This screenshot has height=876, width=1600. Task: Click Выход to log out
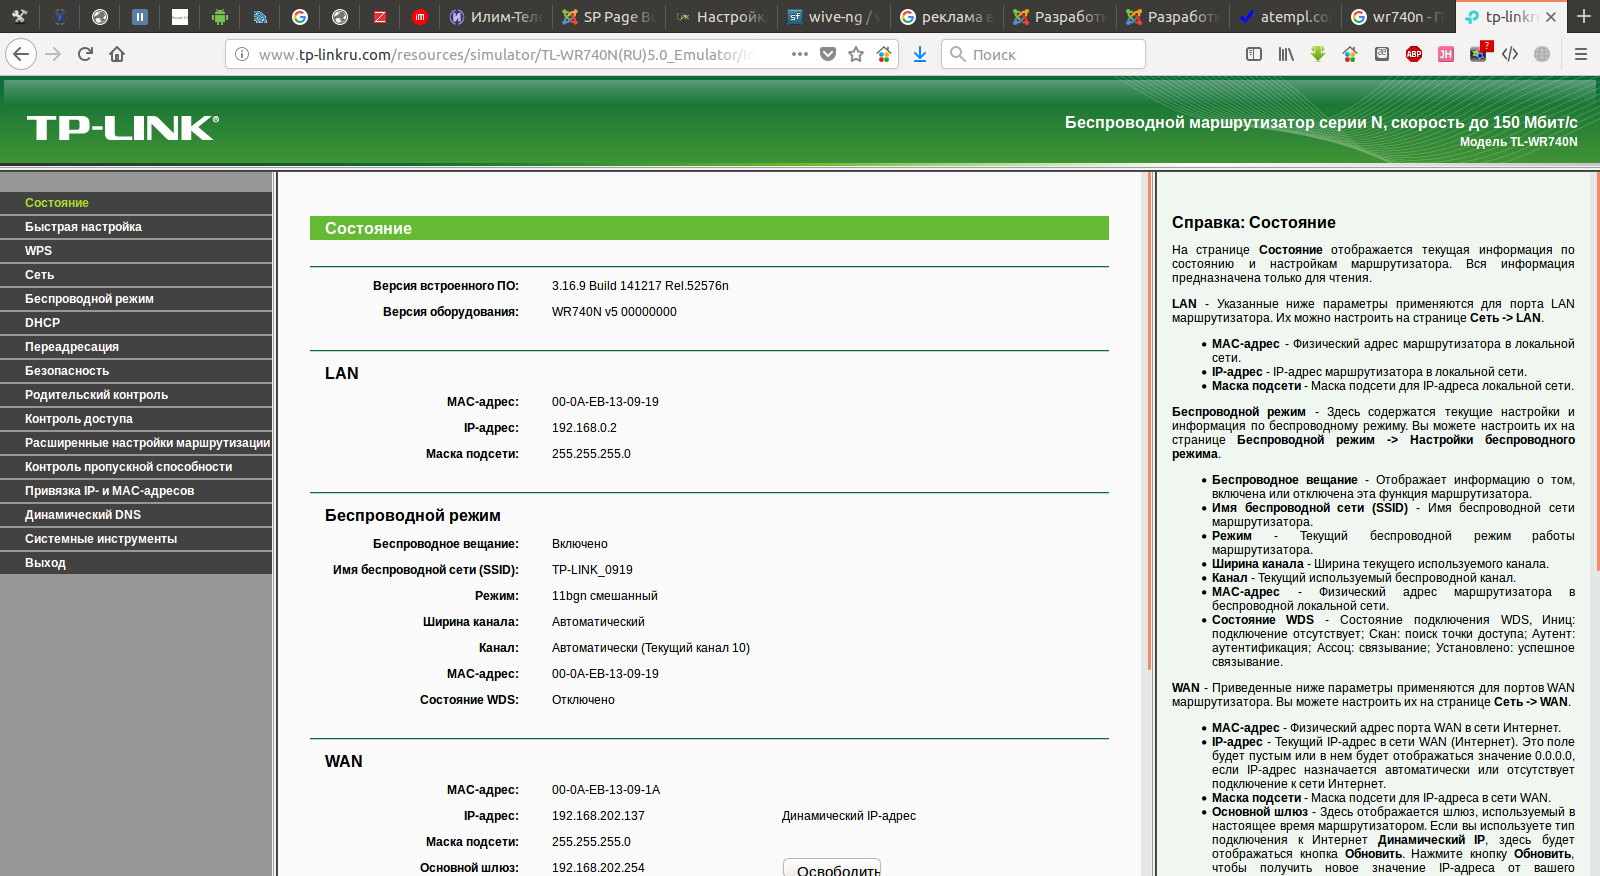[x=136, y=563]
